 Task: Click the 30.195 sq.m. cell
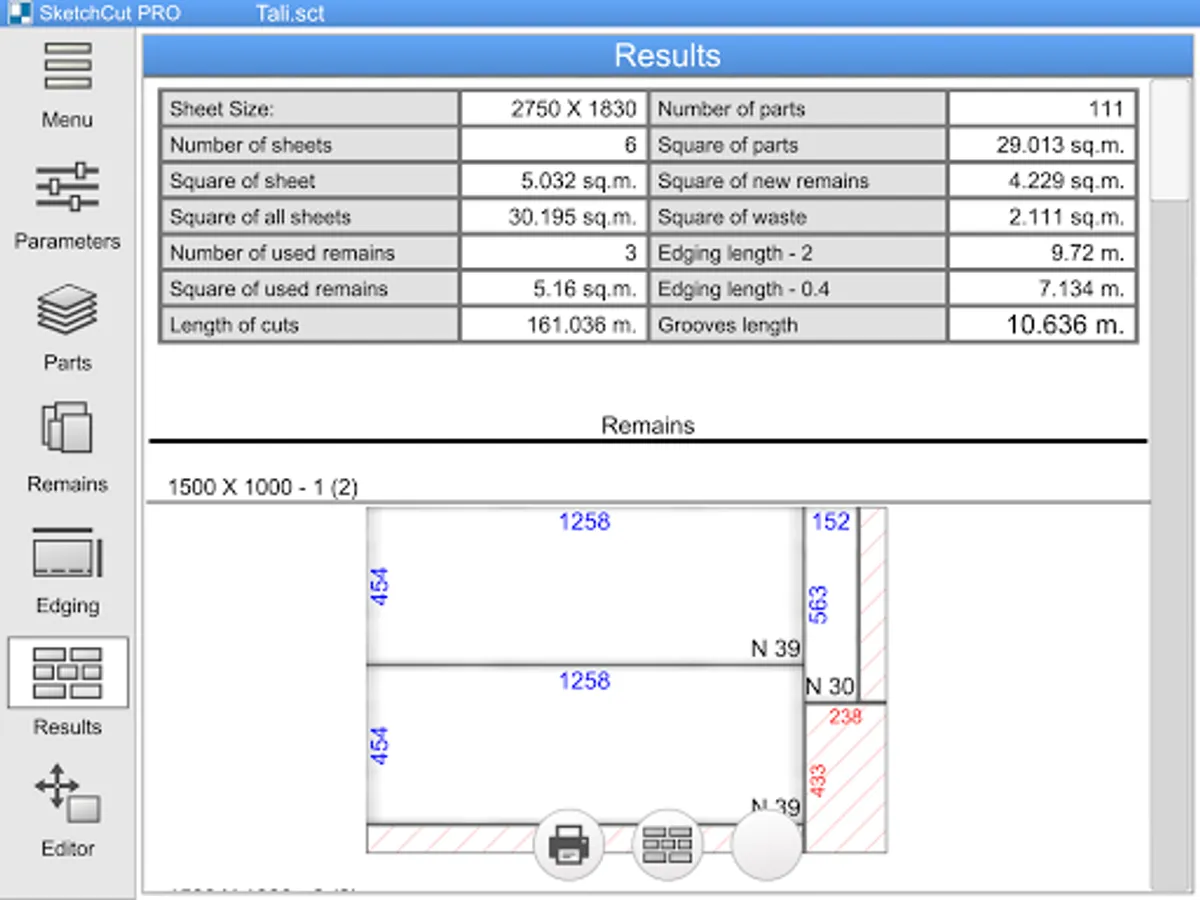554,217
